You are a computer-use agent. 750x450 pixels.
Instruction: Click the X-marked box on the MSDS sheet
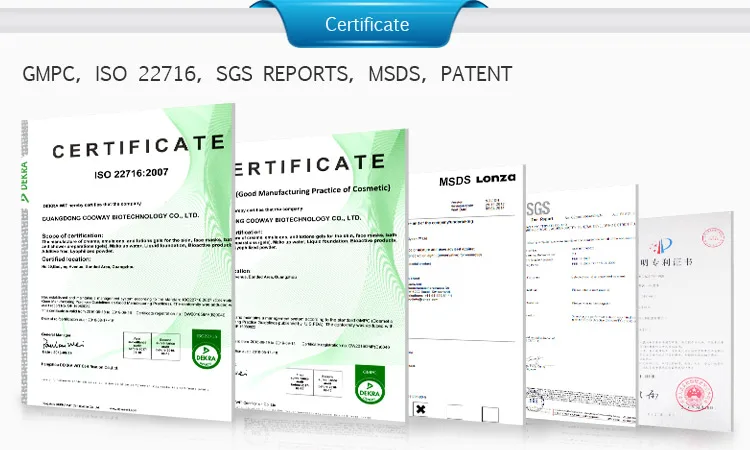(420, 409)
